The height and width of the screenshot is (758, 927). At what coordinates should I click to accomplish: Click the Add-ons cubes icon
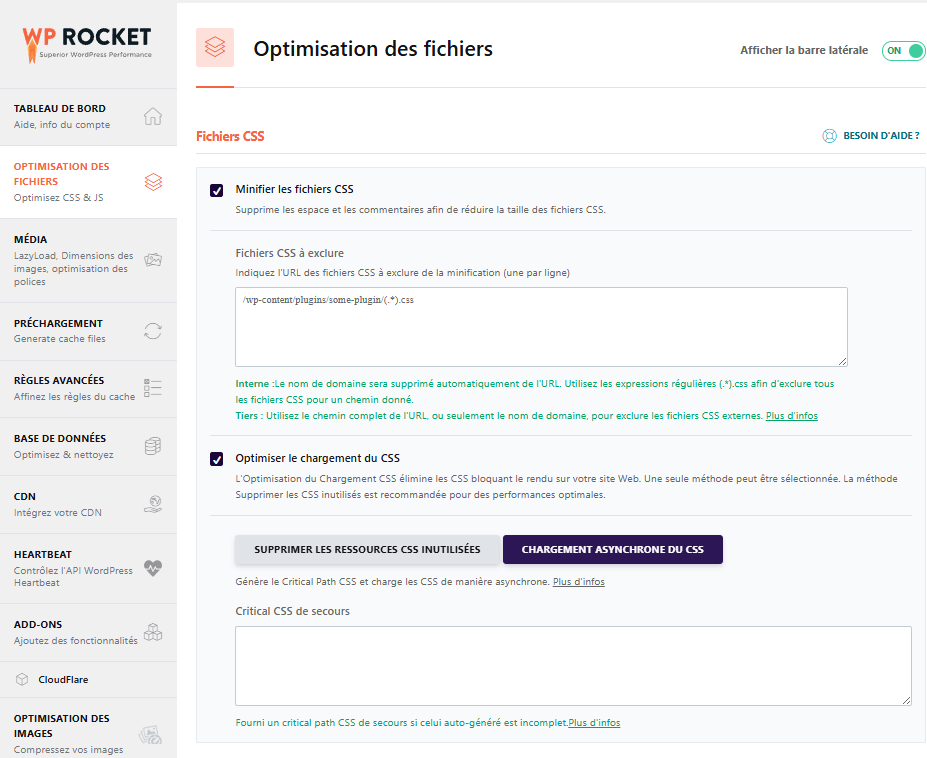(153, 632)
